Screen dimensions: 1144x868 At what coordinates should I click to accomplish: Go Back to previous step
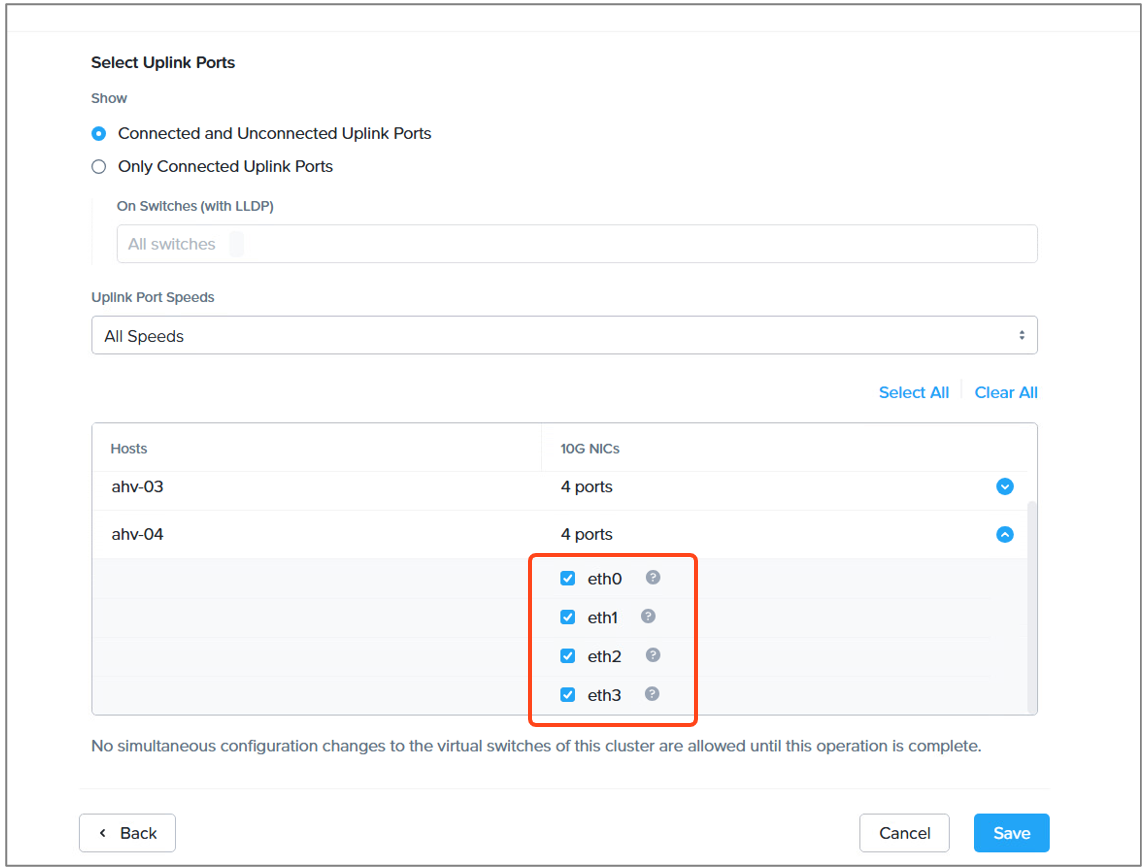click(x=128, y=833)
